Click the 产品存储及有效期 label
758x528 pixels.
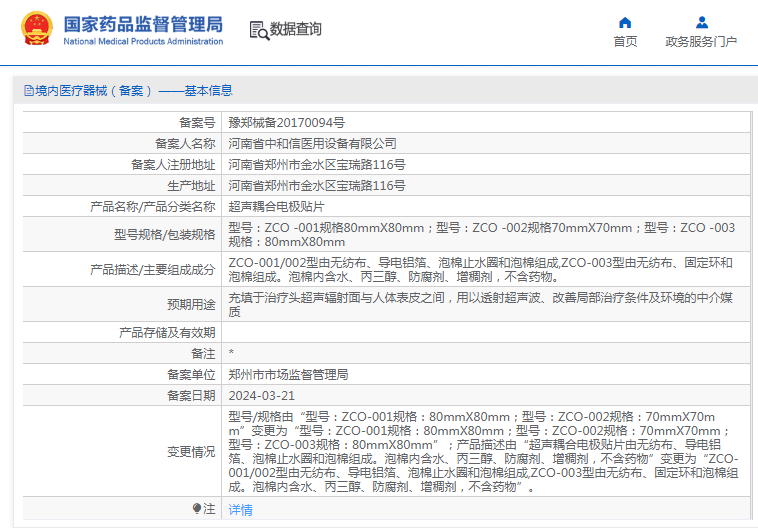pyautogui.click(x=167, y=332)
